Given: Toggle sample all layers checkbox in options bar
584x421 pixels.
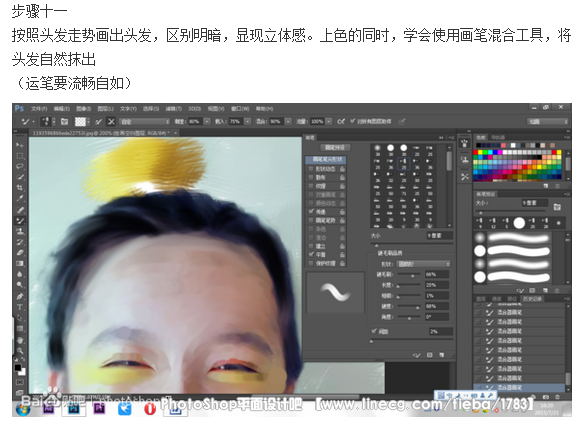Looking at the screenshot, I should point(352,121).
